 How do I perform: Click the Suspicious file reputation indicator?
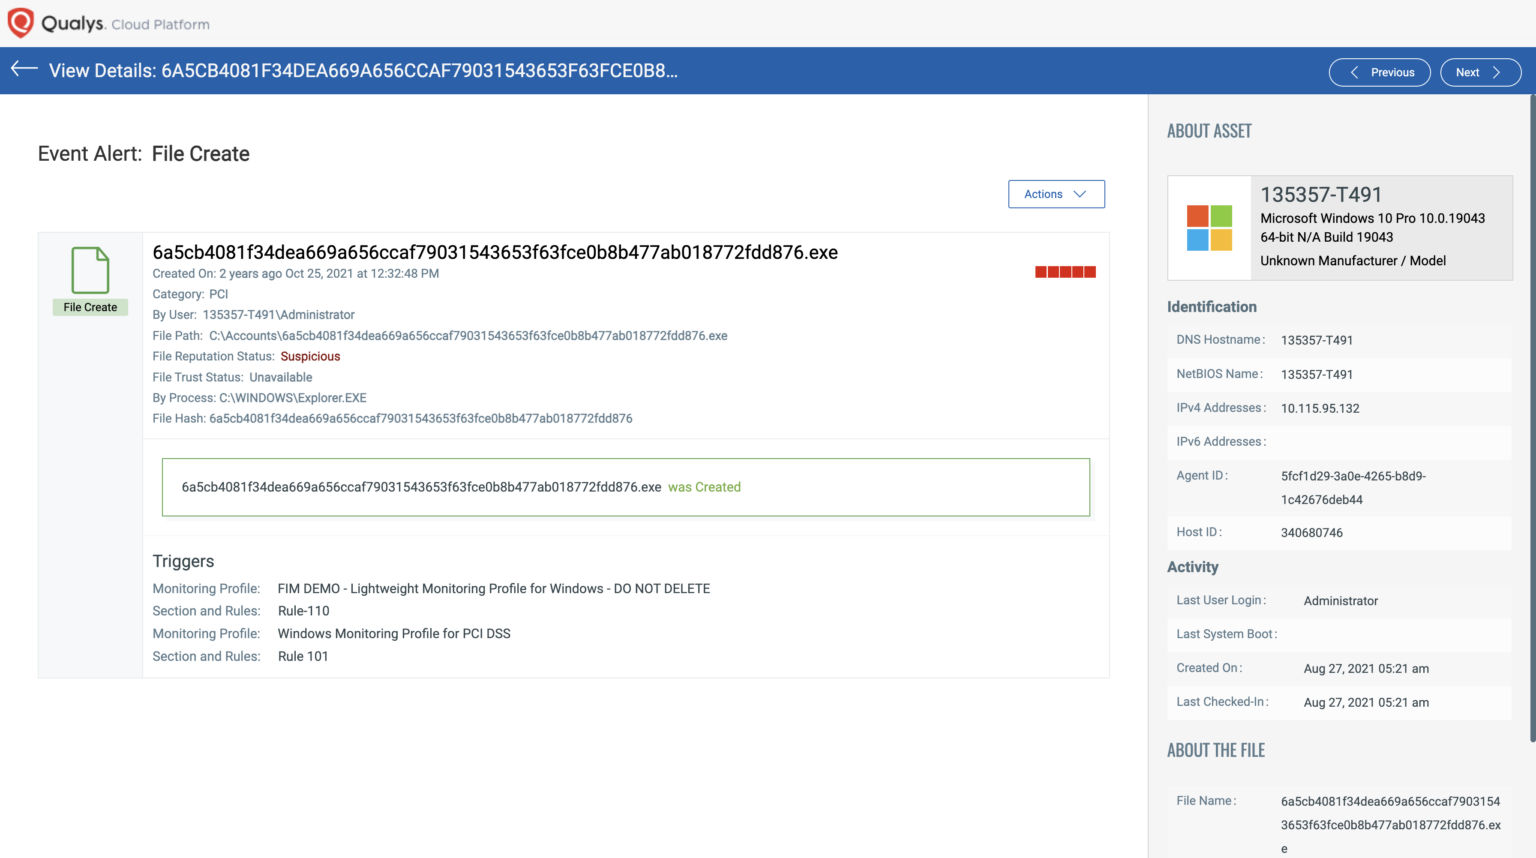pyautogui.click(x=310, y=356)
